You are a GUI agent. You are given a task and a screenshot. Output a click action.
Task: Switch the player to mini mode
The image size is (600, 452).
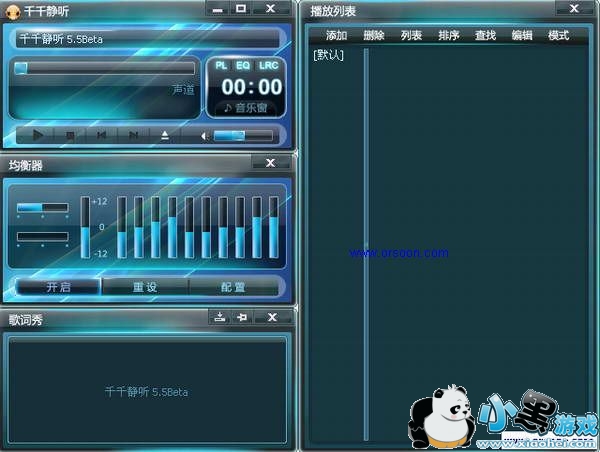(x=241, y=8)
